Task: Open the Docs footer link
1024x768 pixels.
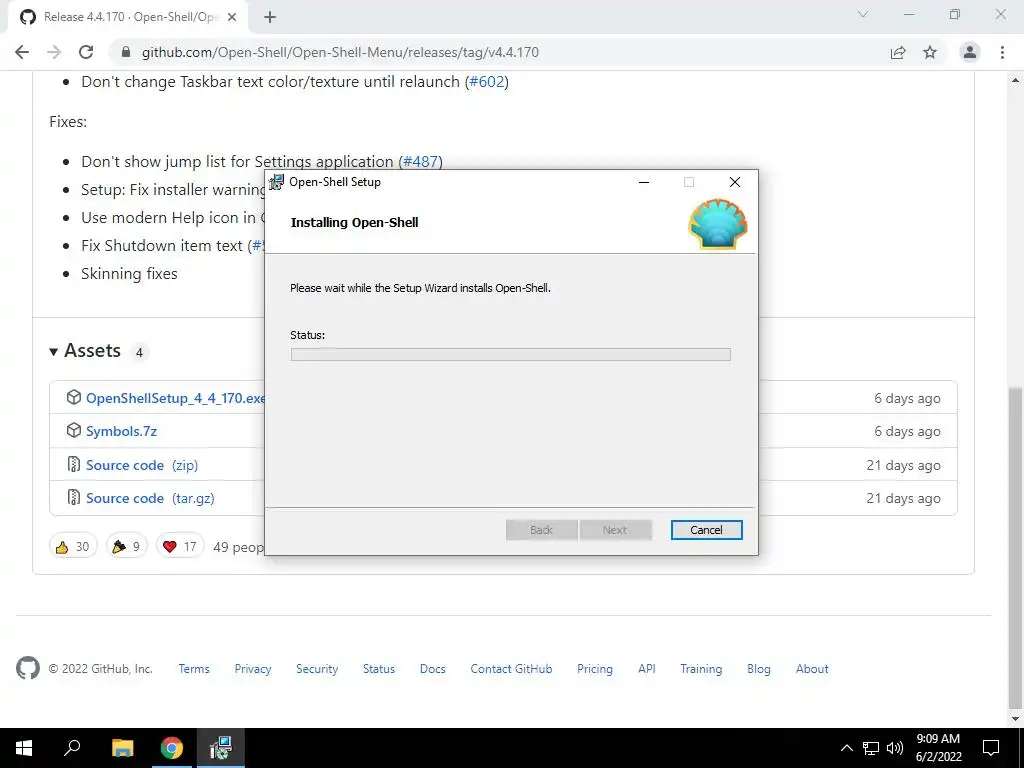Action: tap(432, 669)
